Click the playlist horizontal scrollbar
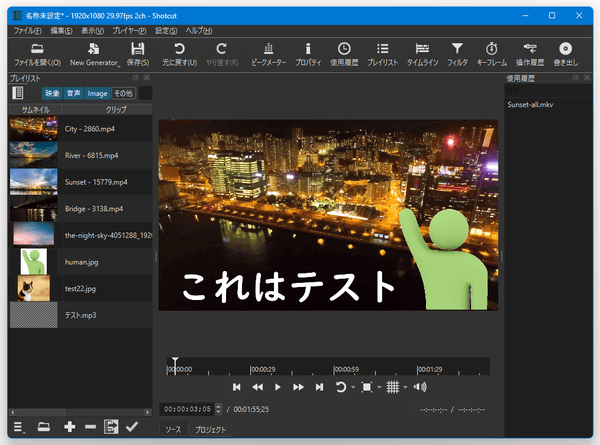600x445 pixels. [80, 412]
